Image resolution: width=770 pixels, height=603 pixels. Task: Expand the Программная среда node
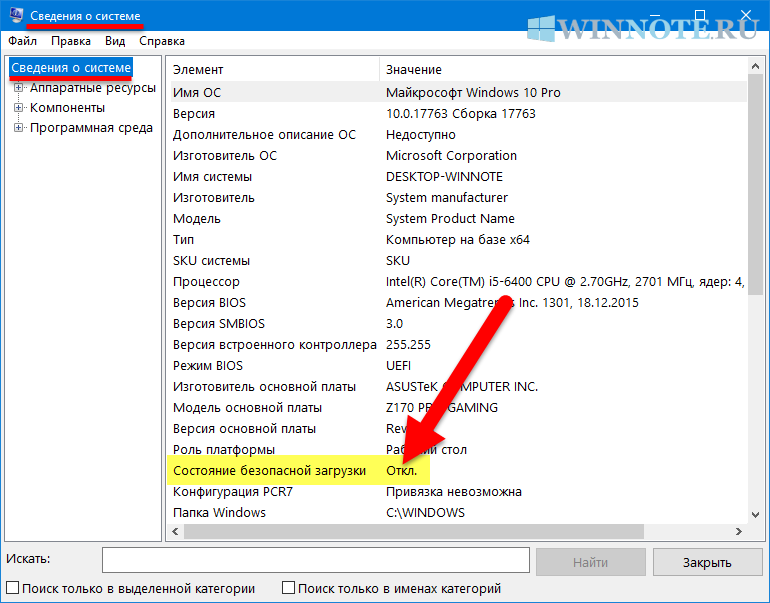(x=18, y=128)
